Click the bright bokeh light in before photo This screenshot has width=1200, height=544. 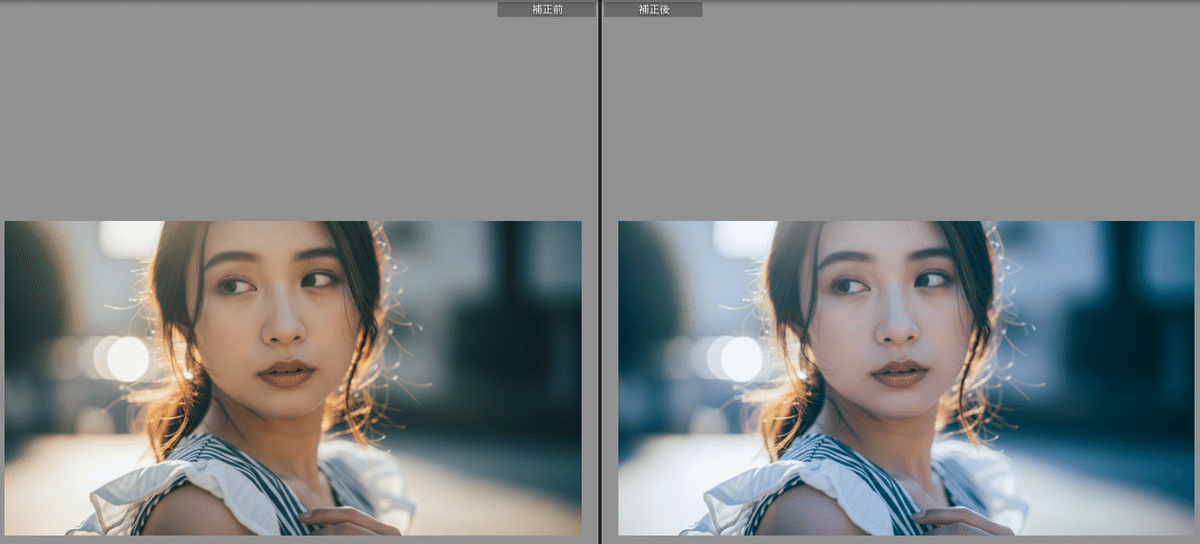[x=127, y=359]
